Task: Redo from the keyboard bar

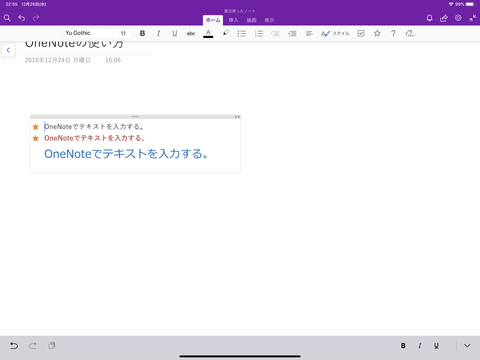Action: 33,346
